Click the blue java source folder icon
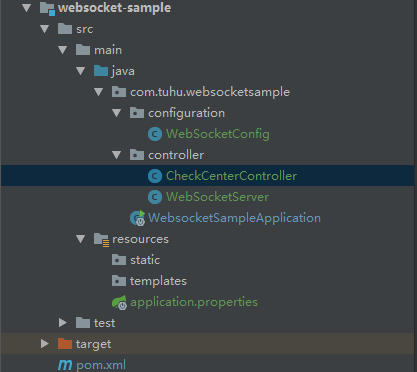This screenshot has height=372, width=417. (101, 71)
